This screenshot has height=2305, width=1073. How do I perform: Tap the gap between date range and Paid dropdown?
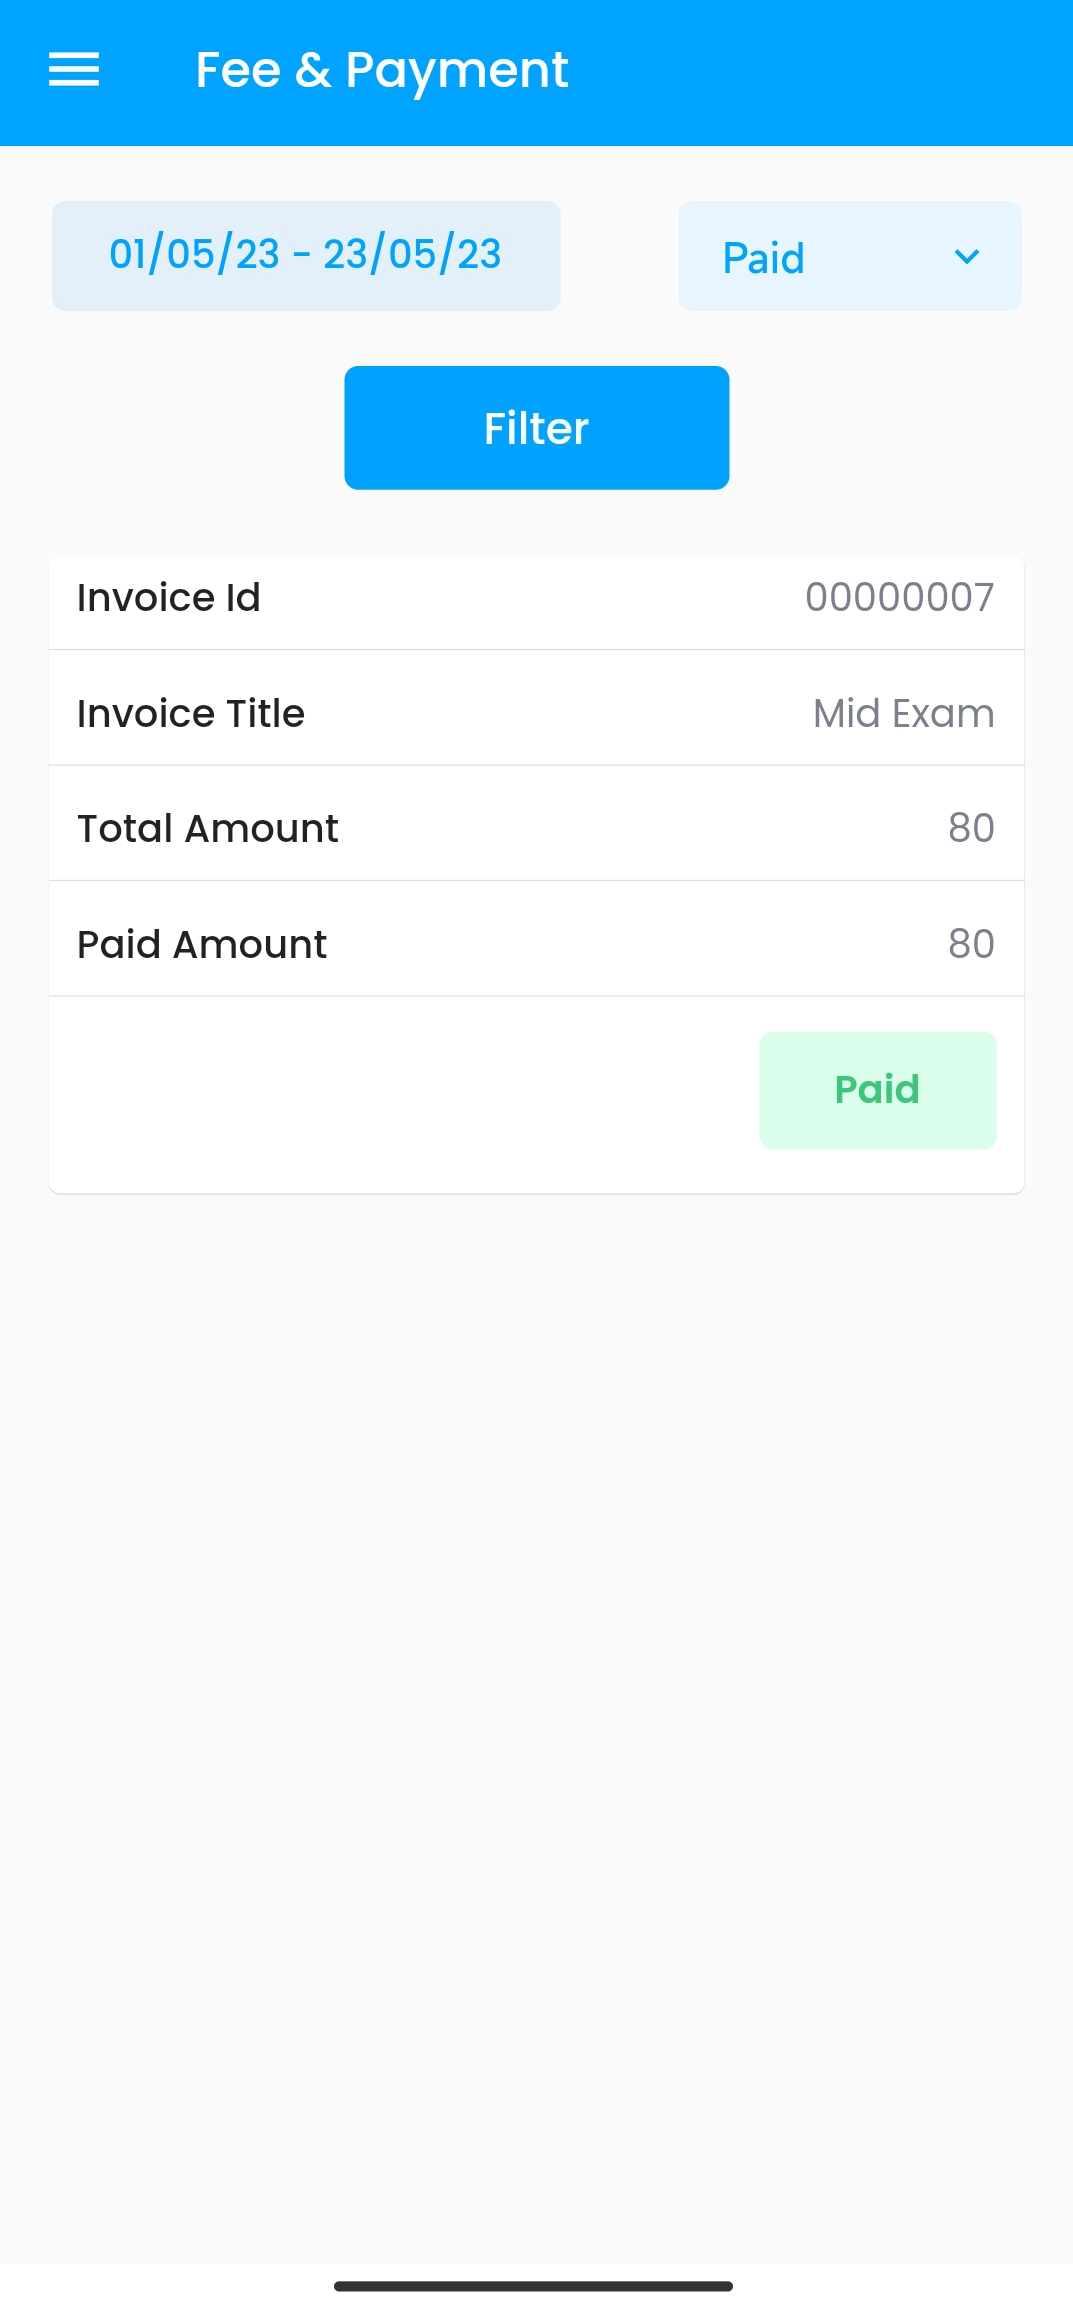[619, 256]
